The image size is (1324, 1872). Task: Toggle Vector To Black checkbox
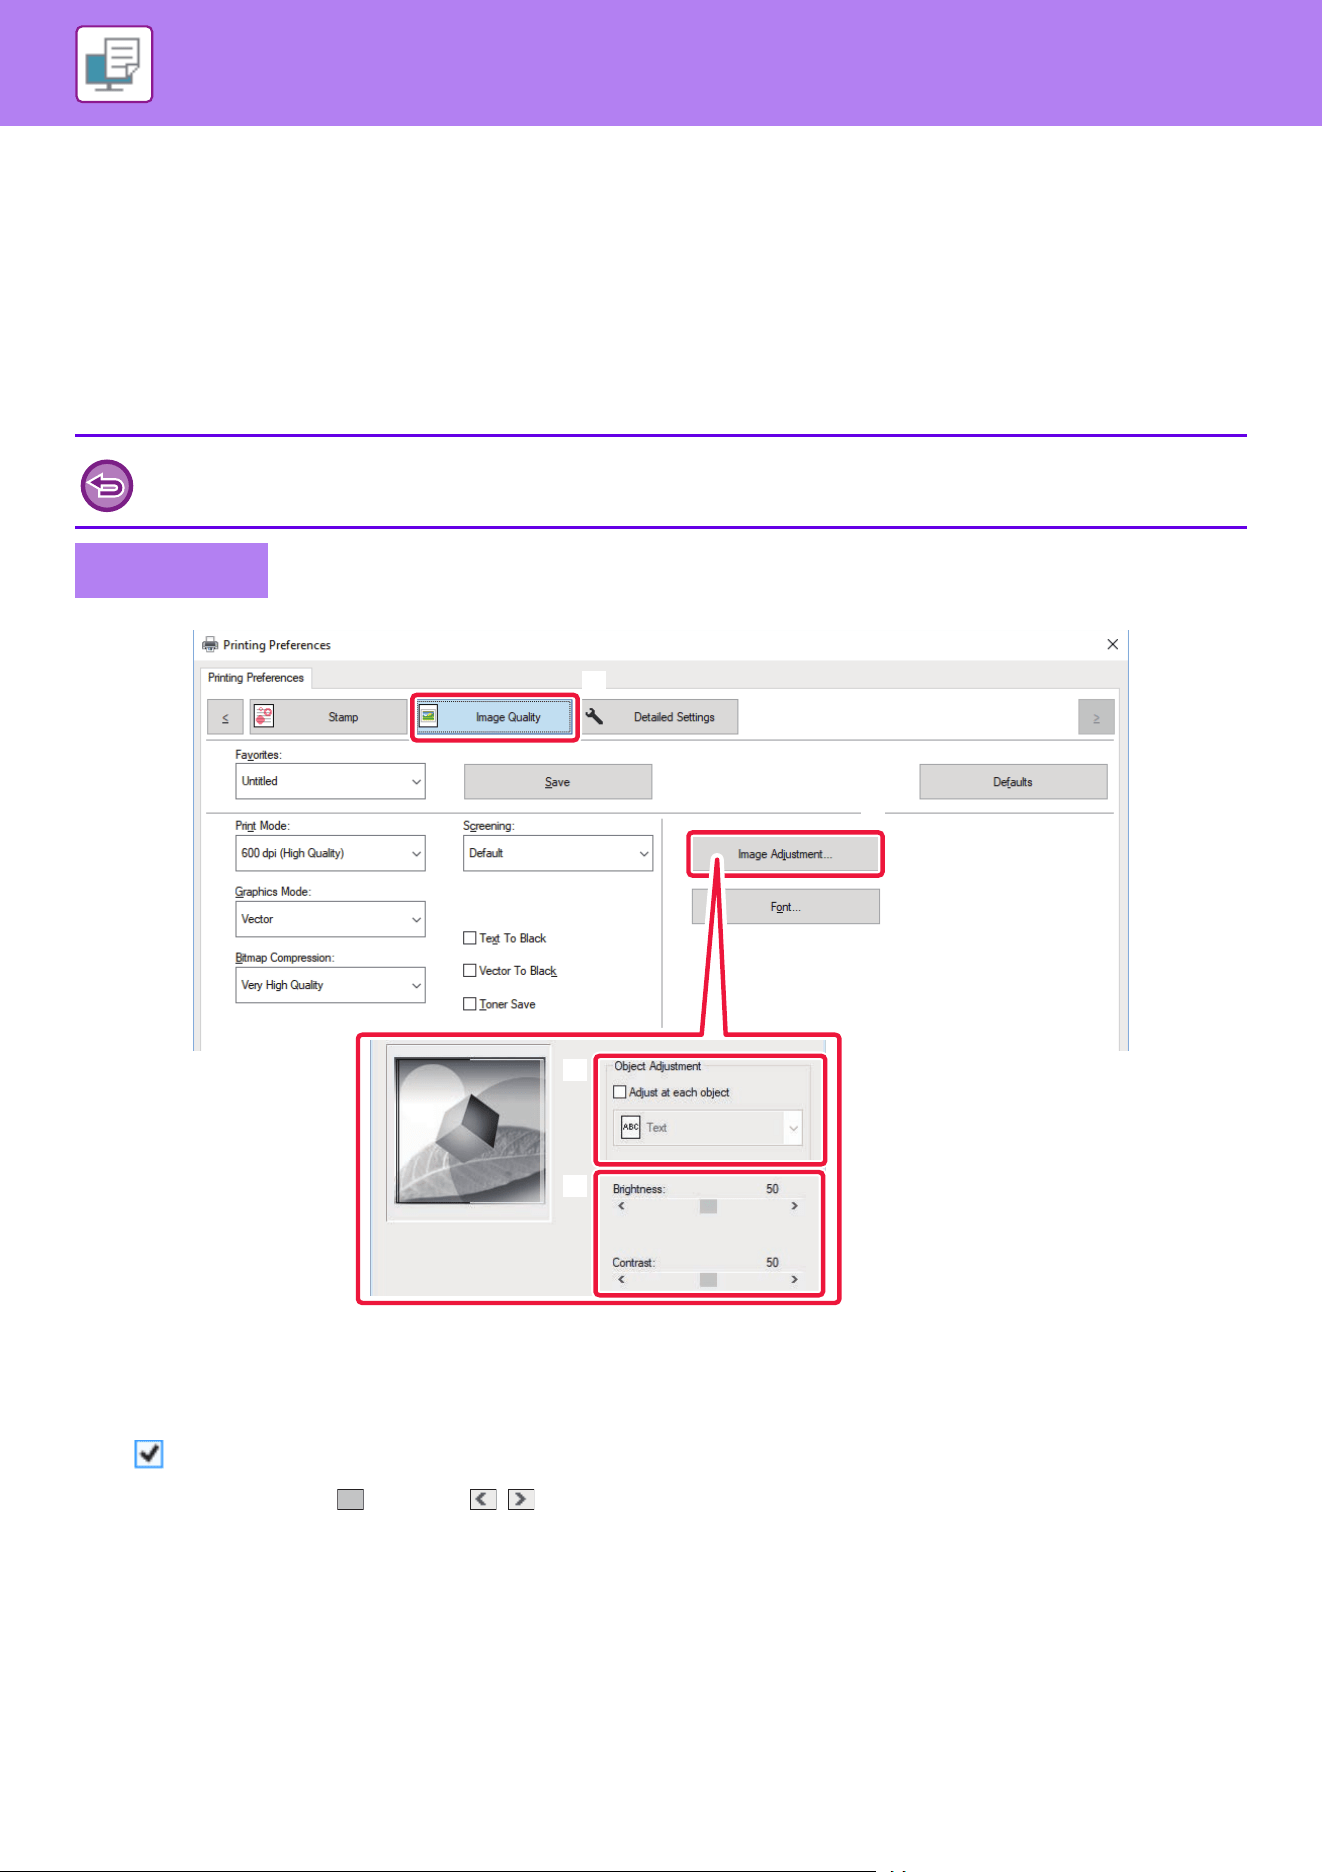469,971
